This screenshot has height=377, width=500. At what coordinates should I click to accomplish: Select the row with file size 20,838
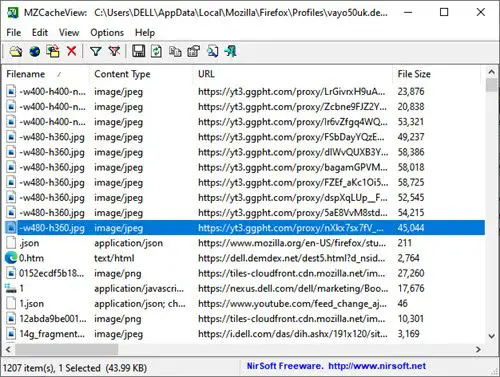[x=244, y=107]
